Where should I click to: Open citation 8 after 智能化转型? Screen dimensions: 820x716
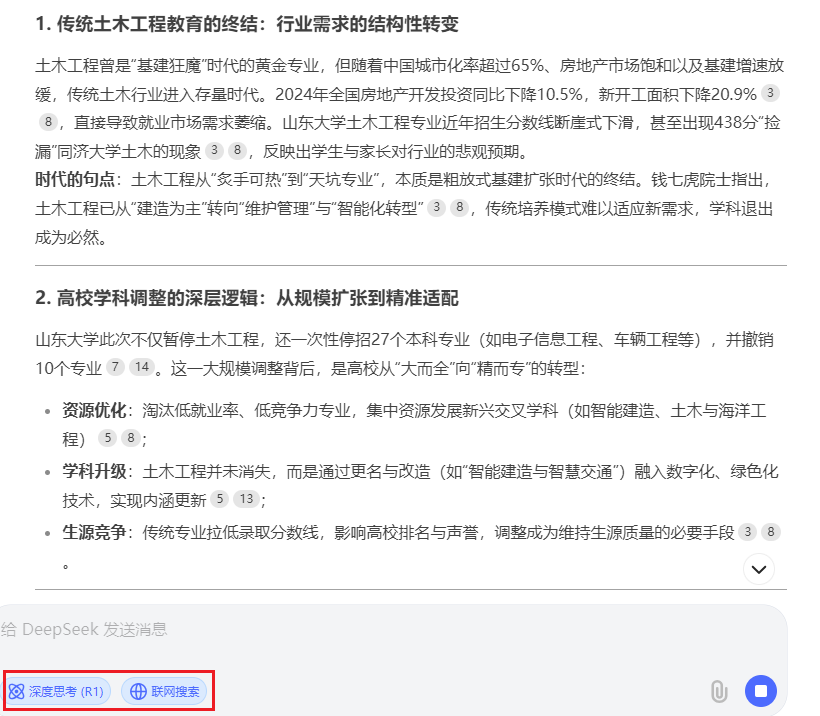(x=459, y=208)
